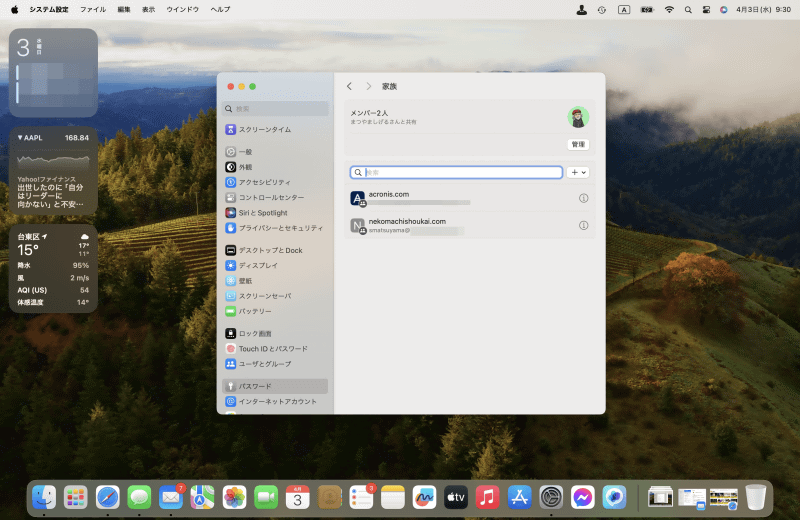Image resolution: width=800 pixels, height=520 pixels.
Task: Open スクリーンセーバ settings
Action: (275, 296)
